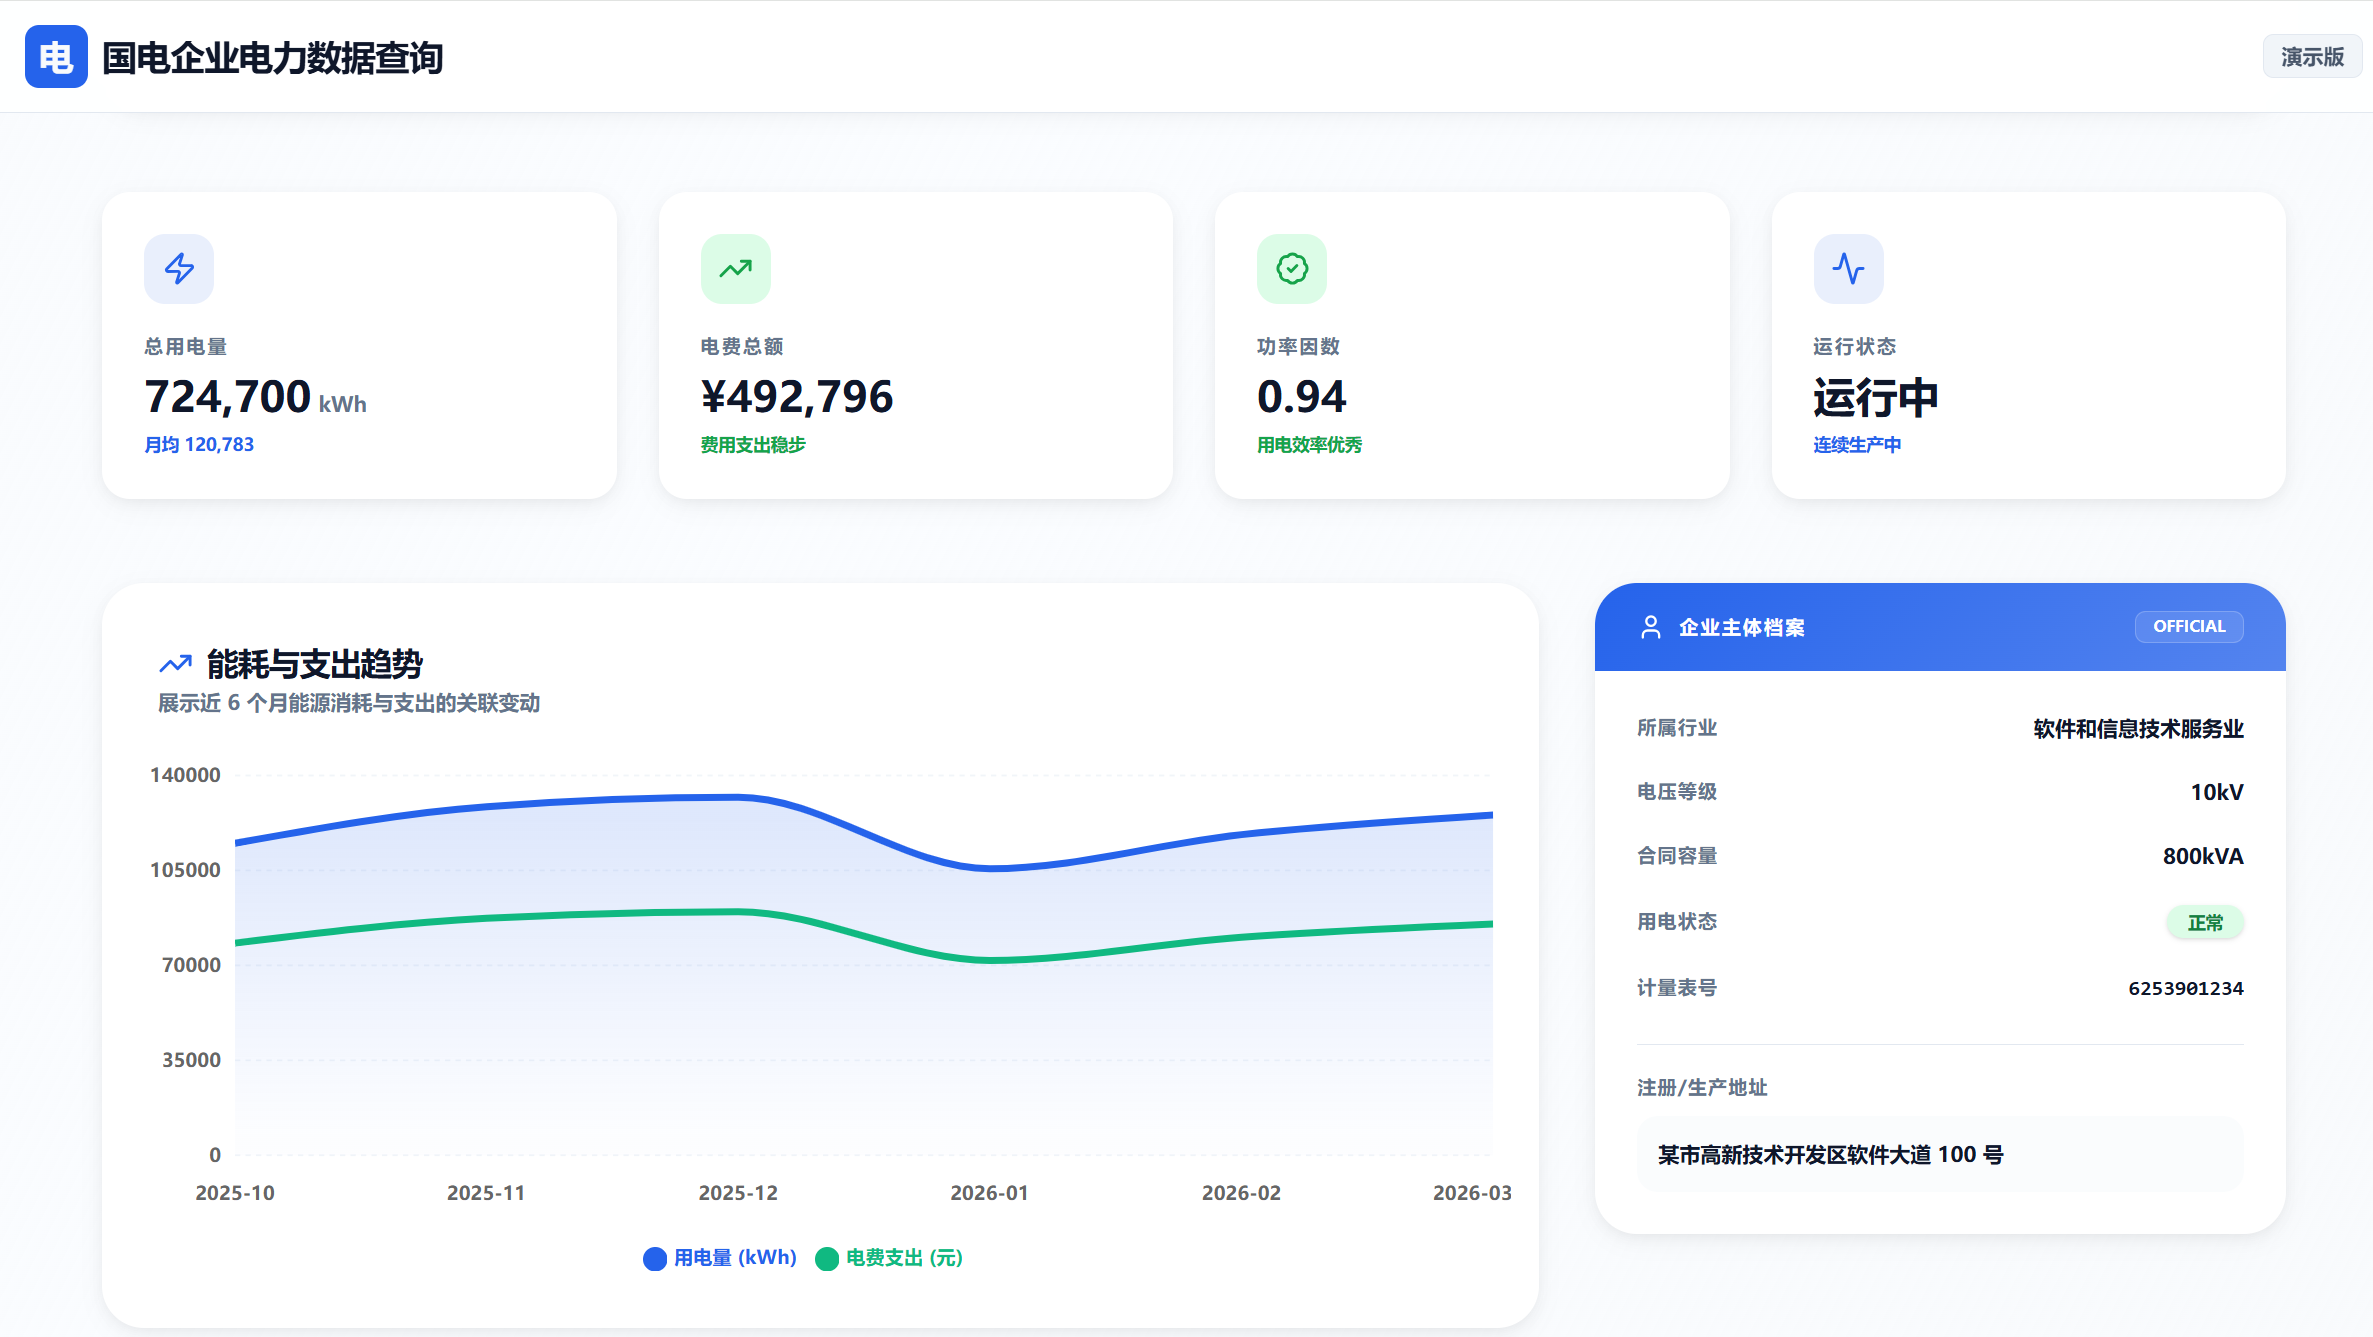Click the 注册/生产地址 label
This screenshot has height=1337, width=2373.
1702,1088
